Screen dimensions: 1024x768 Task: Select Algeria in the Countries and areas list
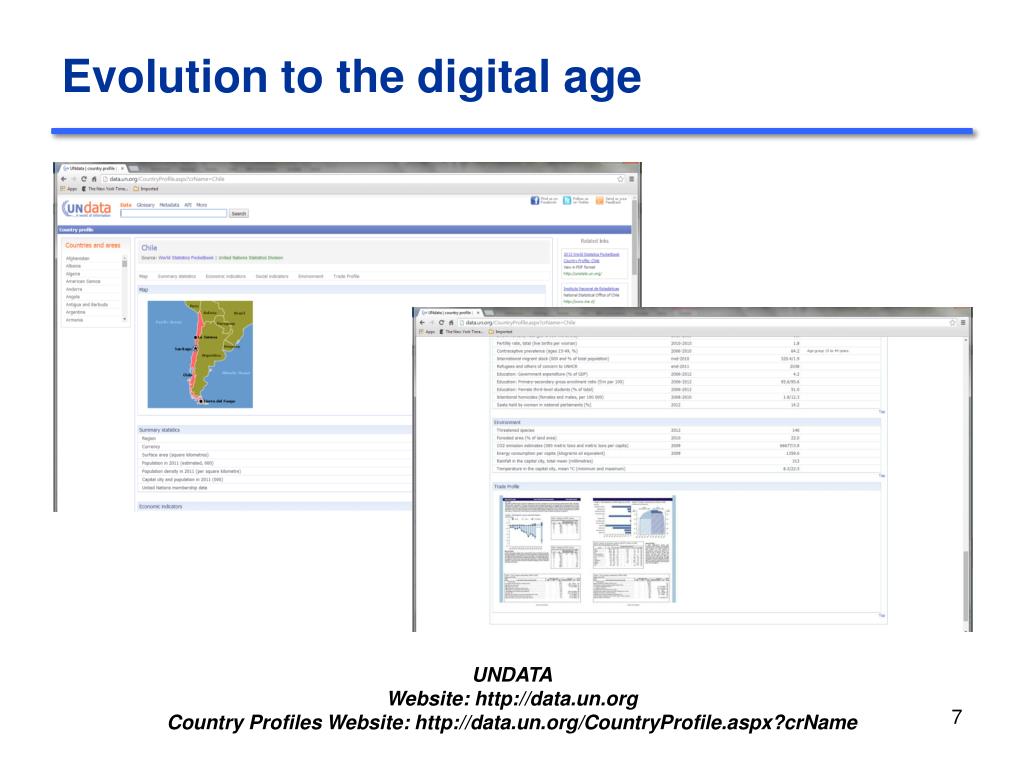click(x=72, y=274)
